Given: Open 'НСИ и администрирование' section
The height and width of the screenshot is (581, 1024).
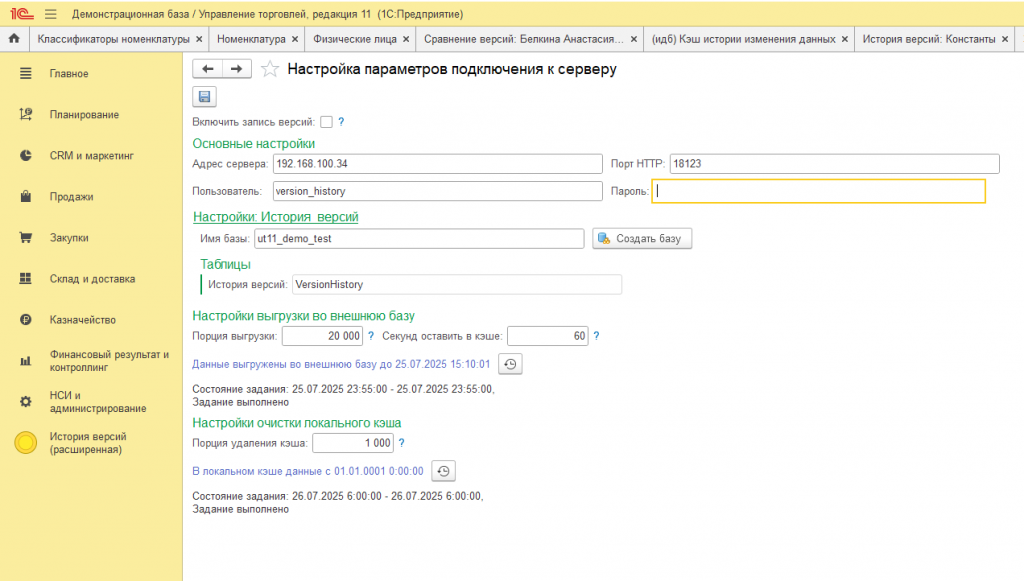Looking at the screenshot, I should click(98, 402).
